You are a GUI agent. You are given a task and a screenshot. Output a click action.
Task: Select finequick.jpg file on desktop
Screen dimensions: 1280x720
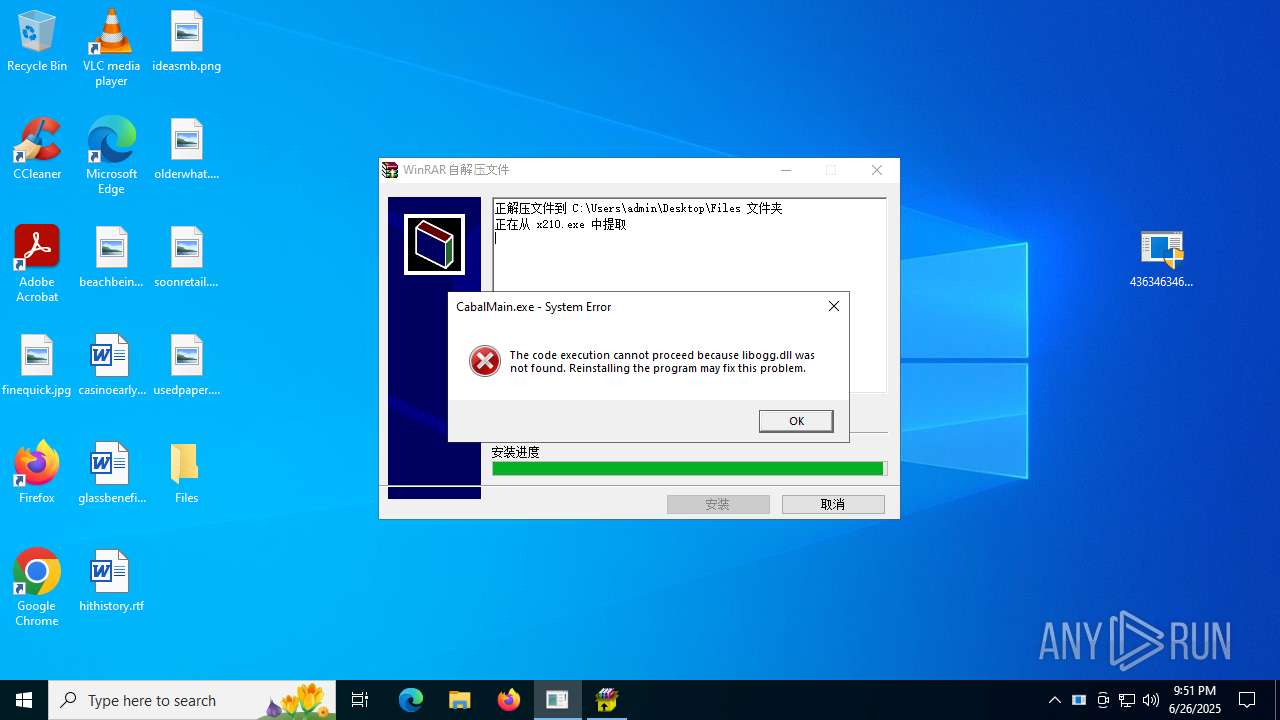coord(37,365)
